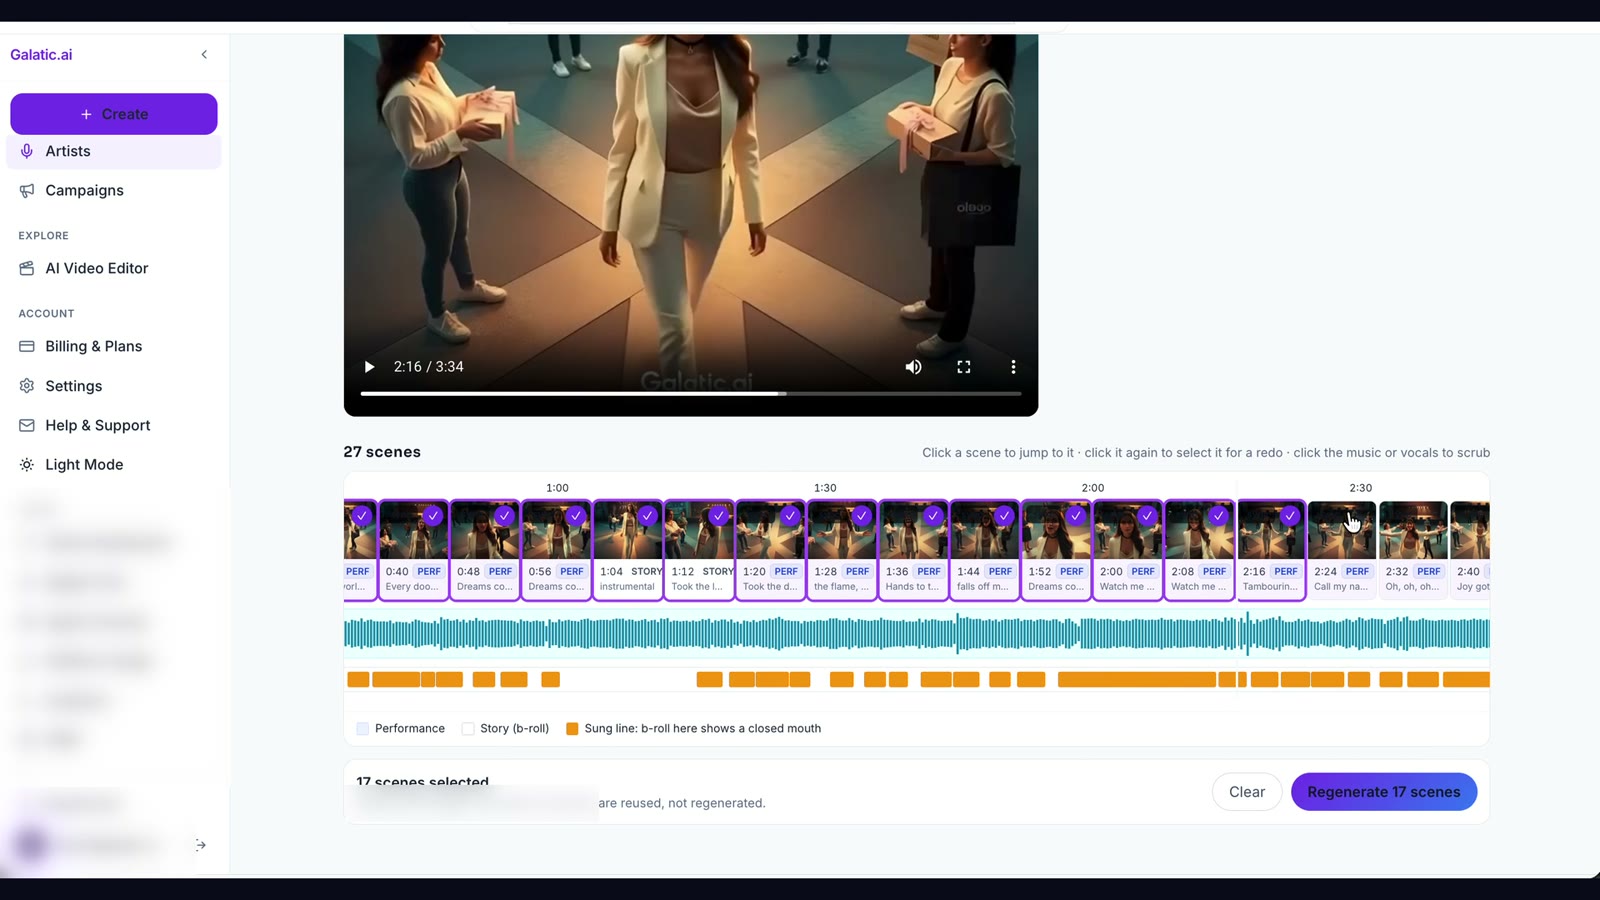Click the Campaigns megaphone icon
1600x900 pixels.
point(27,190)
